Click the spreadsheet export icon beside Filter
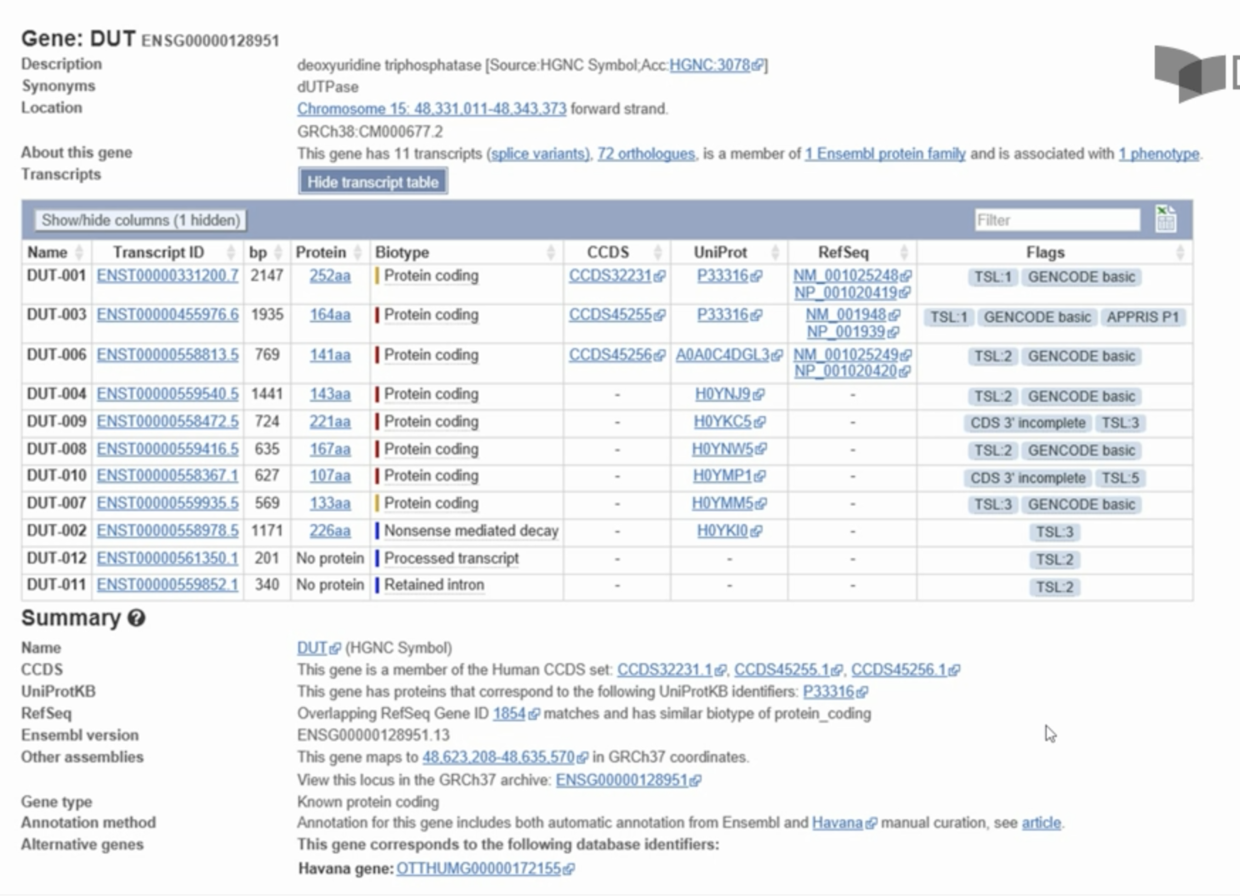 point(1165,219)
